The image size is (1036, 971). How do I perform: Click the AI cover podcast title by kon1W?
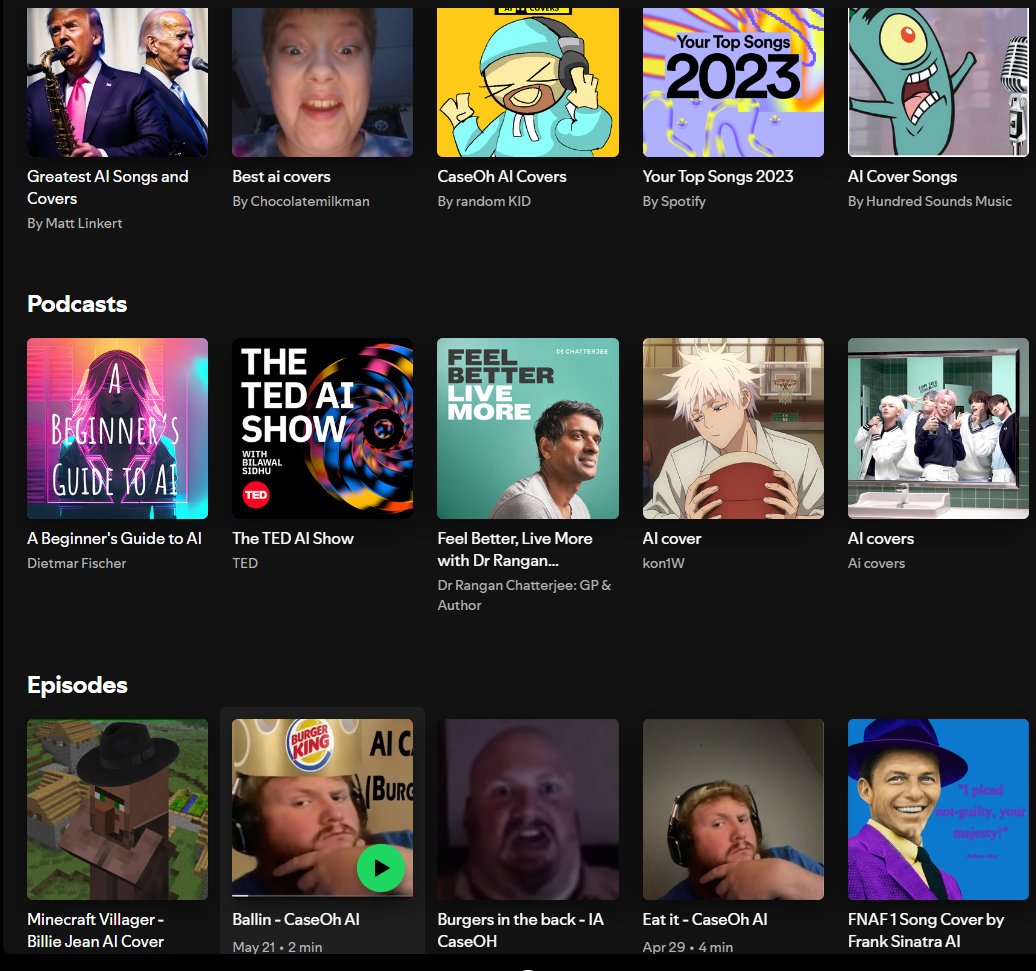672,538
